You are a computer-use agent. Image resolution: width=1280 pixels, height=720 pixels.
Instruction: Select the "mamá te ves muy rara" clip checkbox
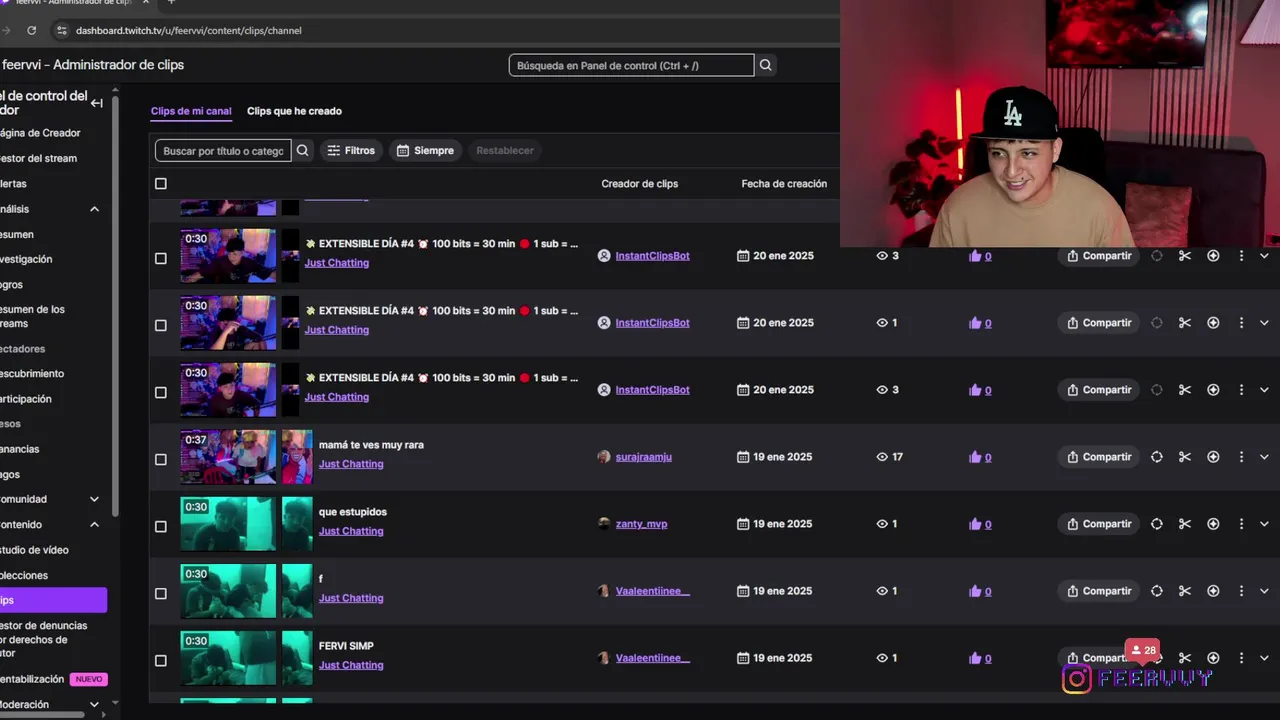(x=161, y=460)
